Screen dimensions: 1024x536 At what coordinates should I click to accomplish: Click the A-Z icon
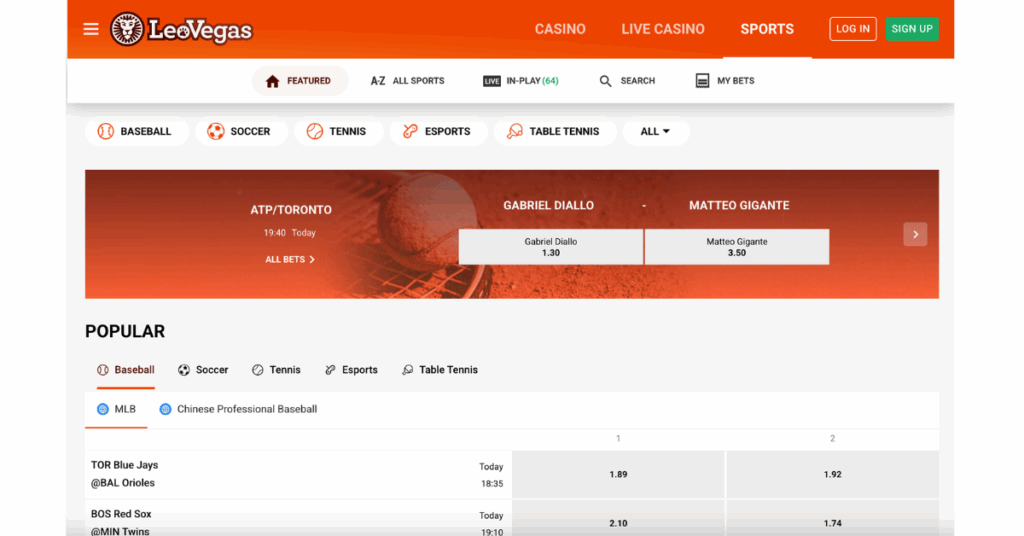pyautogui.click(x=377, y=81)
